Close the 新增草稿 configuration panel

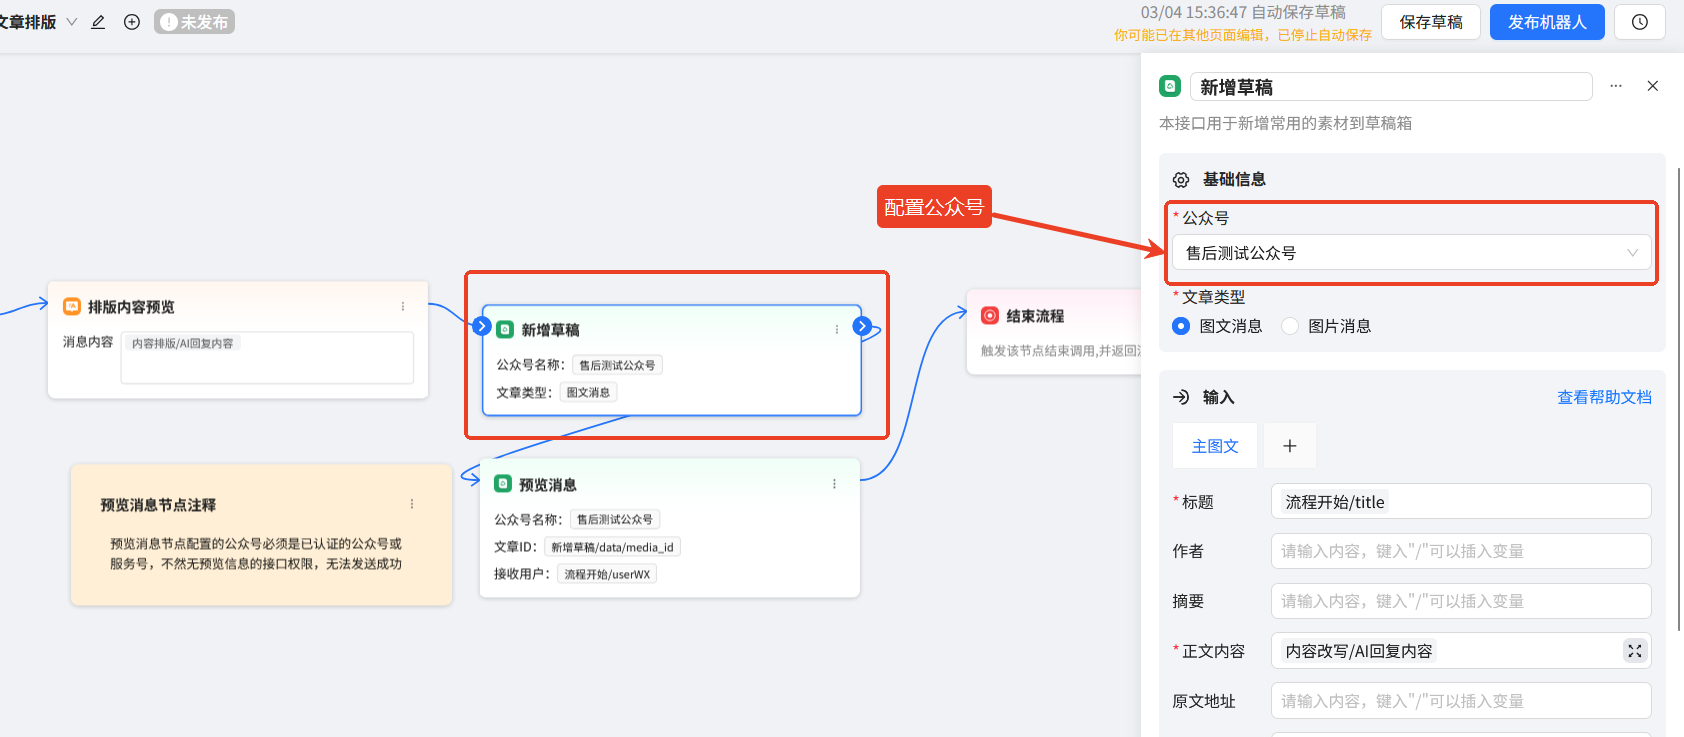pos(1653,86)
